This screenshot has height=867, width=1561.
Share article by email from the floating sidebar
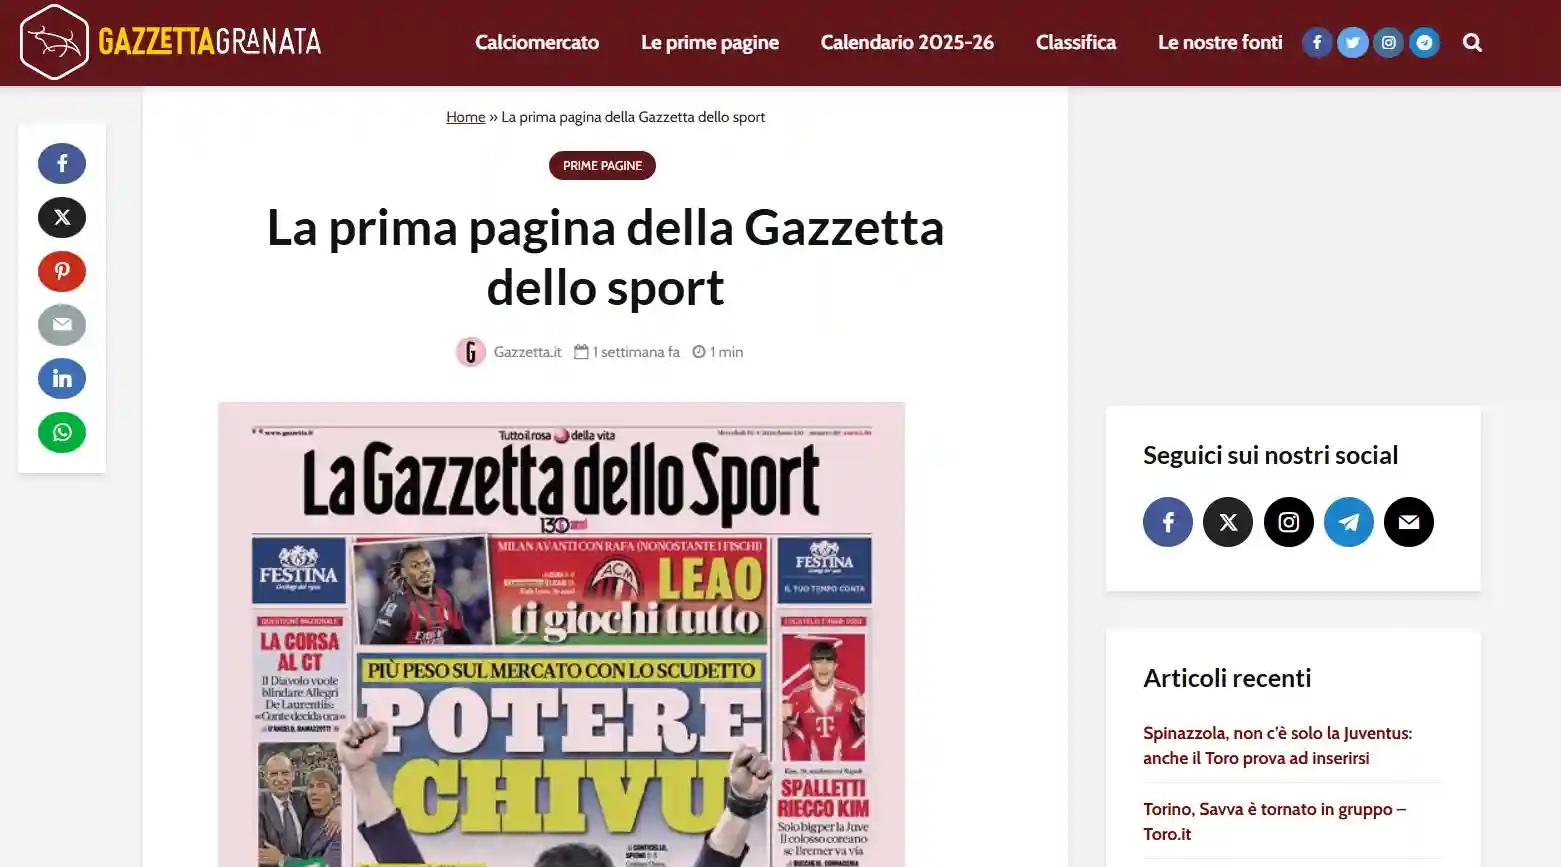62,325
